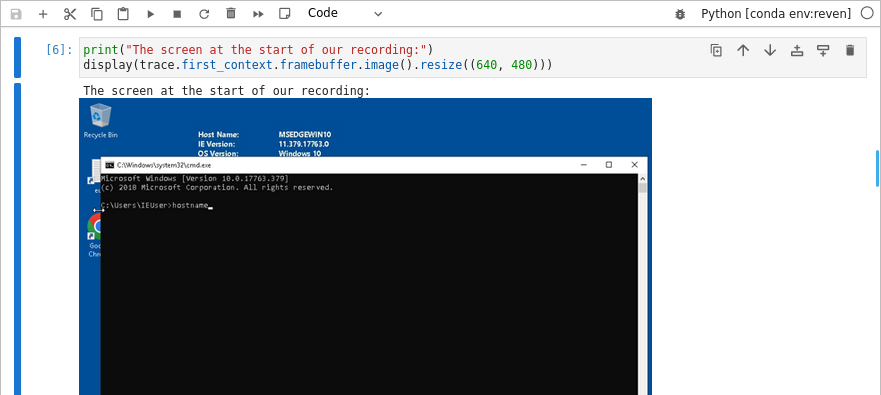The image size is (881, 395).
Task: Click the cmd.exe scrollbar up arrow
Action: click(643, 178)
